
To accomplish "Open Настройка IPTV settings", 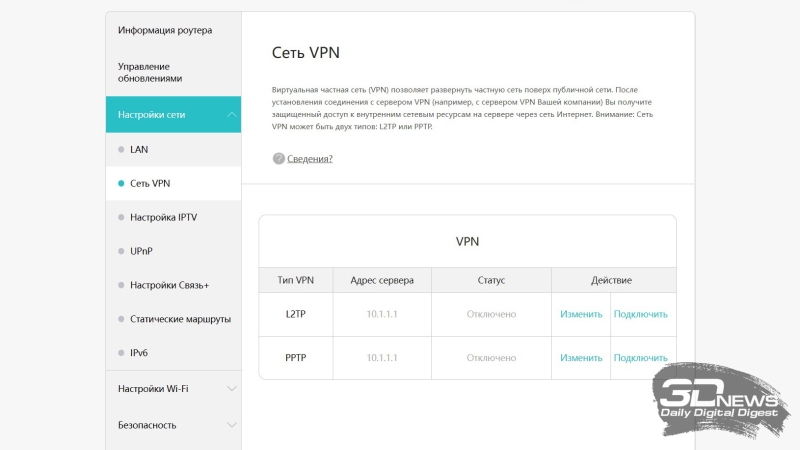I will coord(163,217).
